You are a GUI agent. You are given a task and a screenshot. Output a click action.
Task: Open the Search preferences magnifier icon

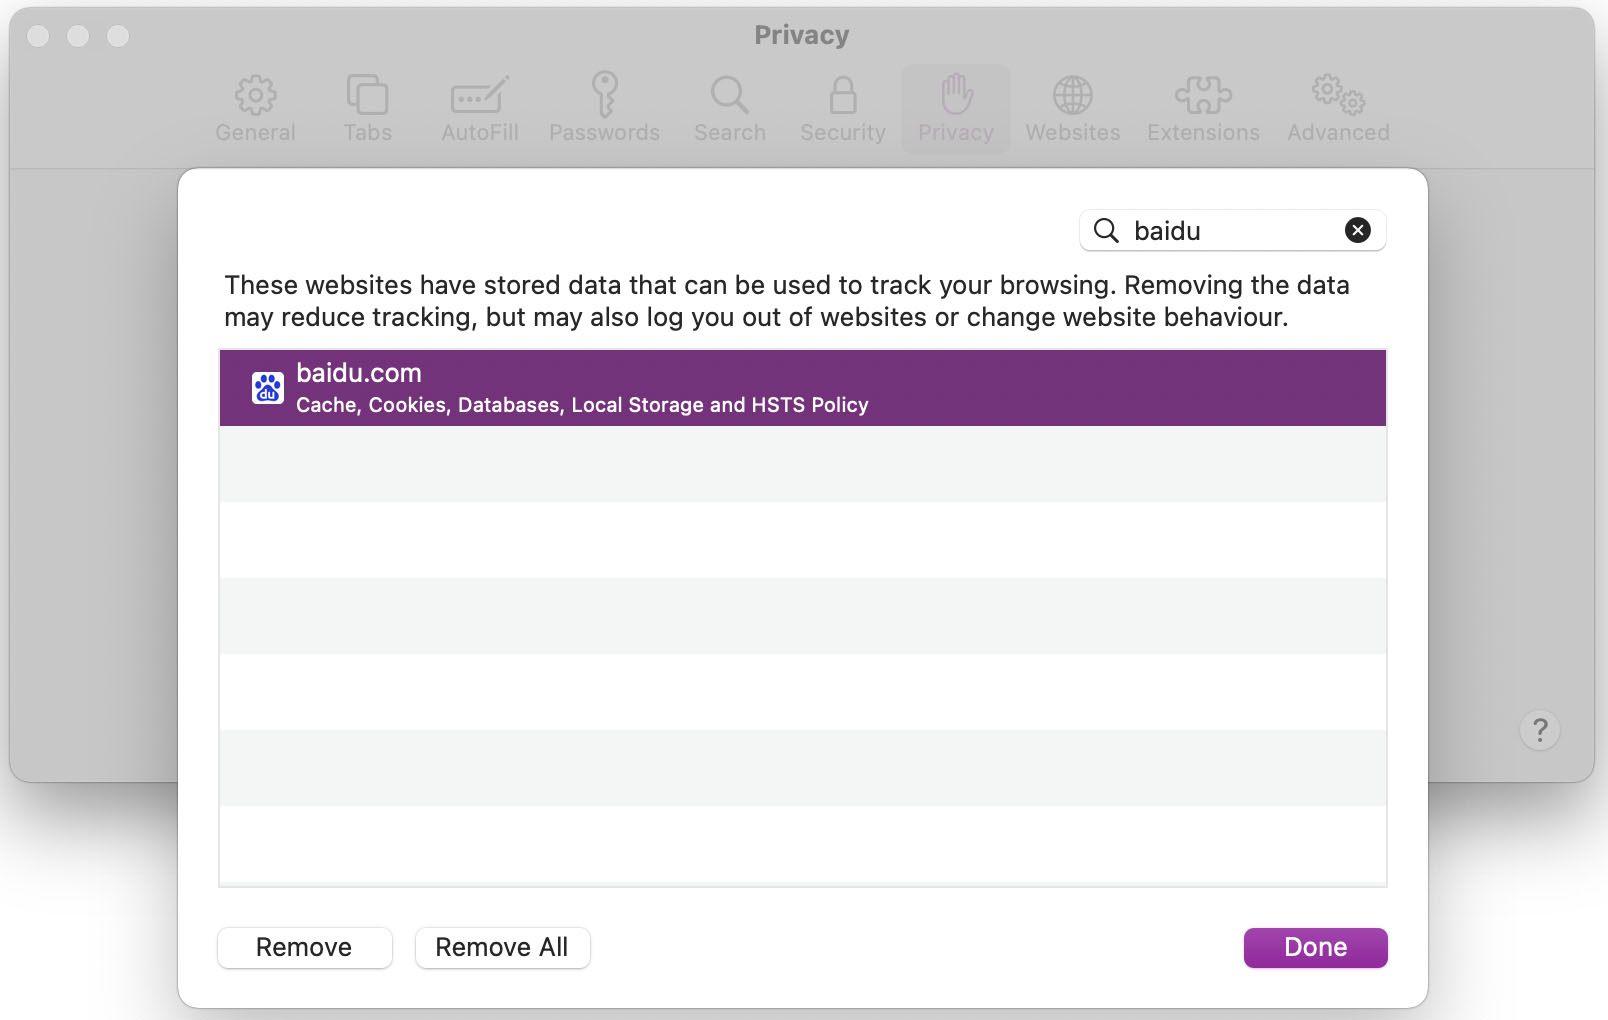[729, 96]
